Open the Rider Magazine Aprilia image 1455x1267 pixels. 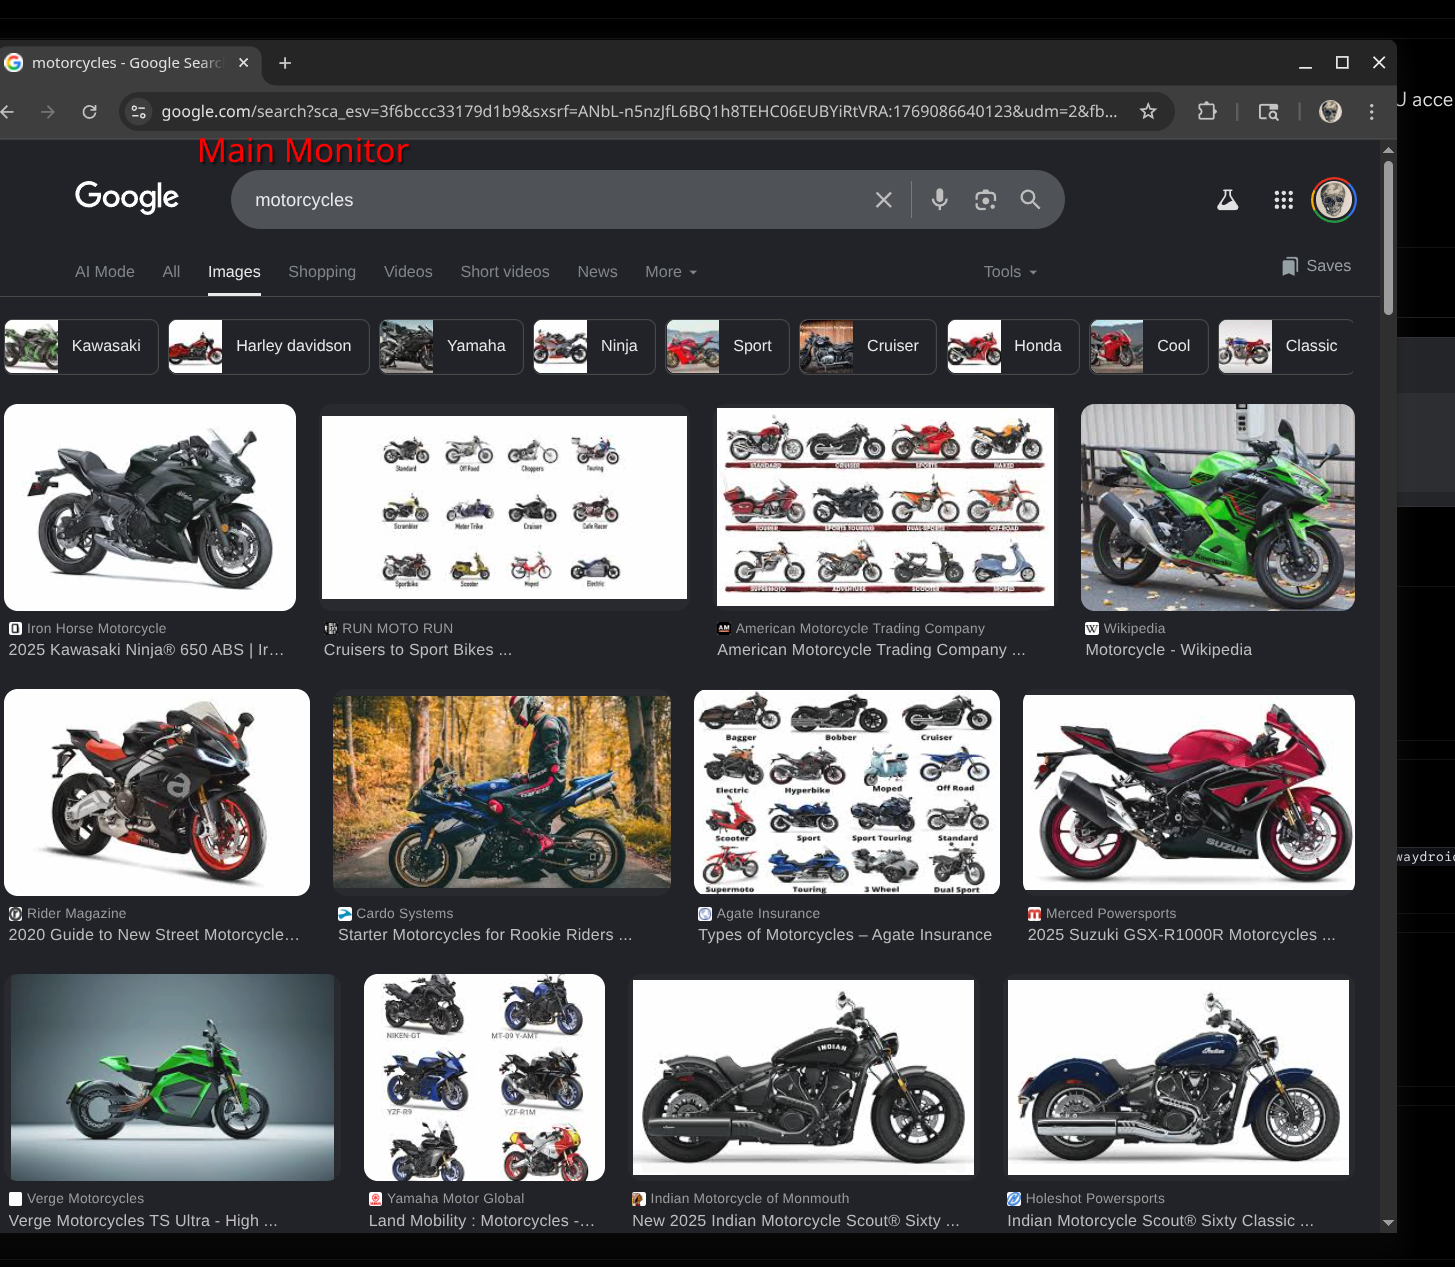tap(157, 792)
